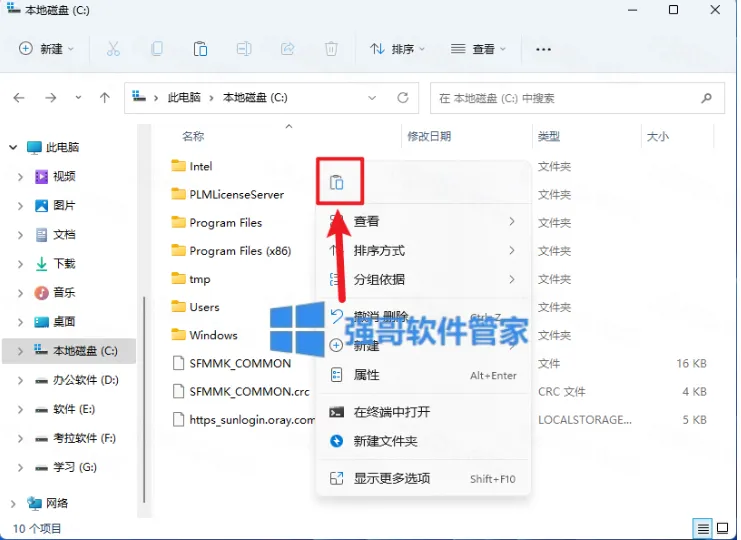
Task: Switch to large icons view in status bar
Action: click(x=722, y=528)
